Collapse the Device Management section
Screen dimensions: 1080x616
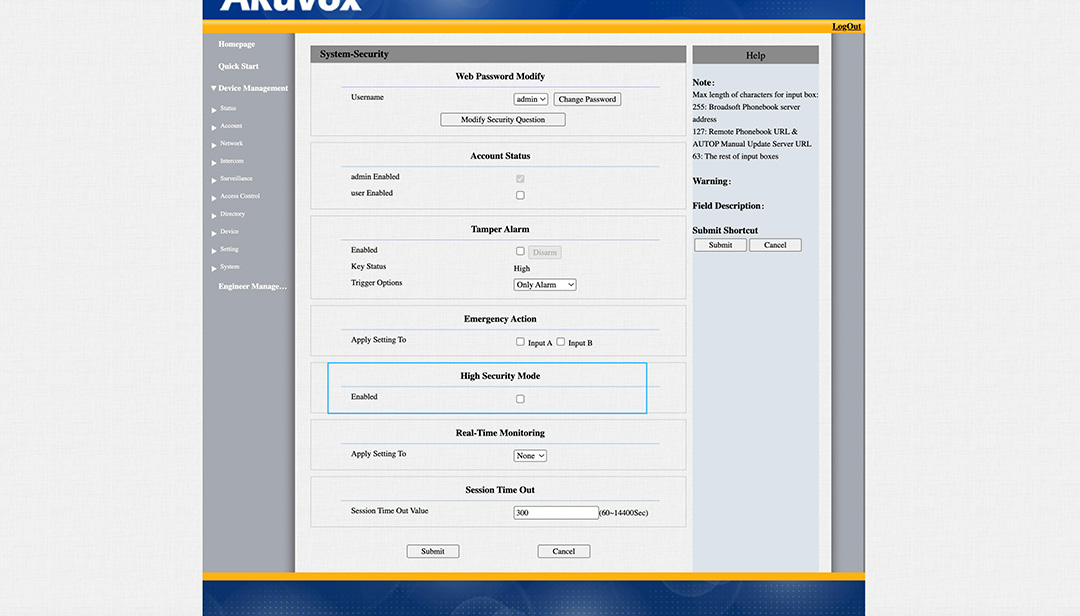(213, 89)
